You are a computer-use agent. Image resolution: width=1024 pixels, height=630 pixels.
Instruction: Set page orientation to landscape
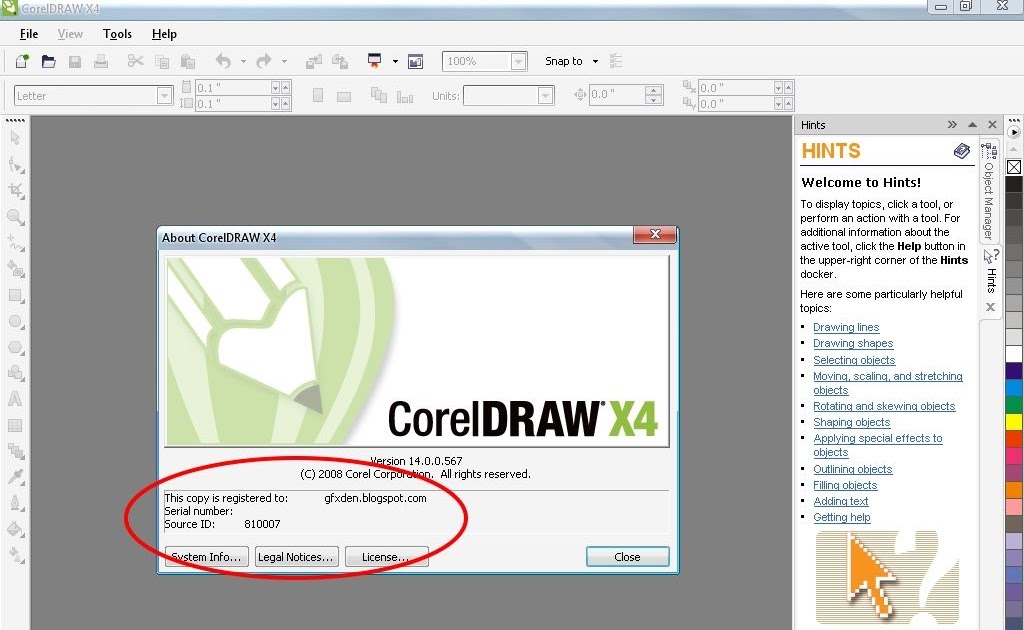click(343, 93)
